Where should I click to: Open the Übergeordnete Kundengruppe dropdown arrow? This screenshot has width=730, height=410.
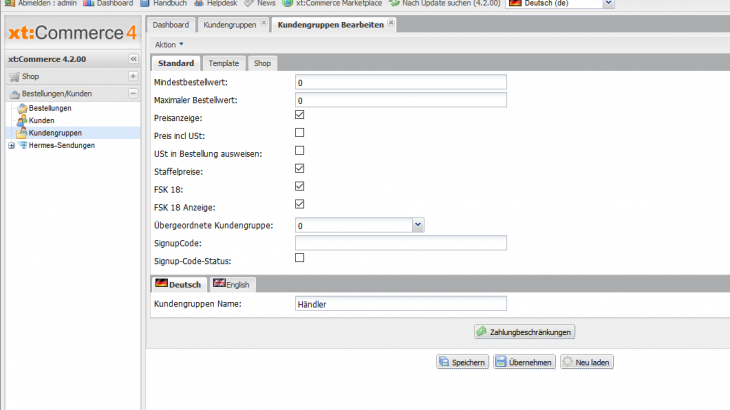point(418,225)
